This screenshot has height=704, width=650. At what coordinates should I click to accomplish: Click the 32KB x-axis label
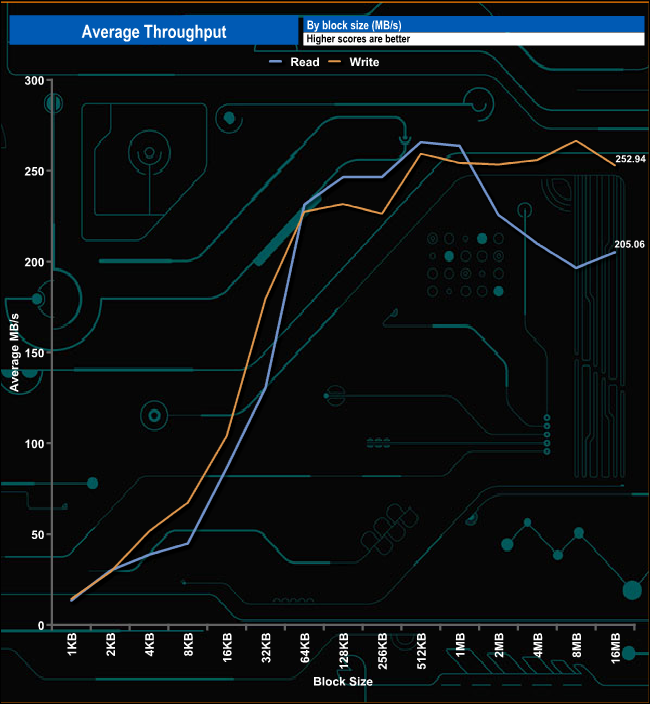[x=266, y=647]
